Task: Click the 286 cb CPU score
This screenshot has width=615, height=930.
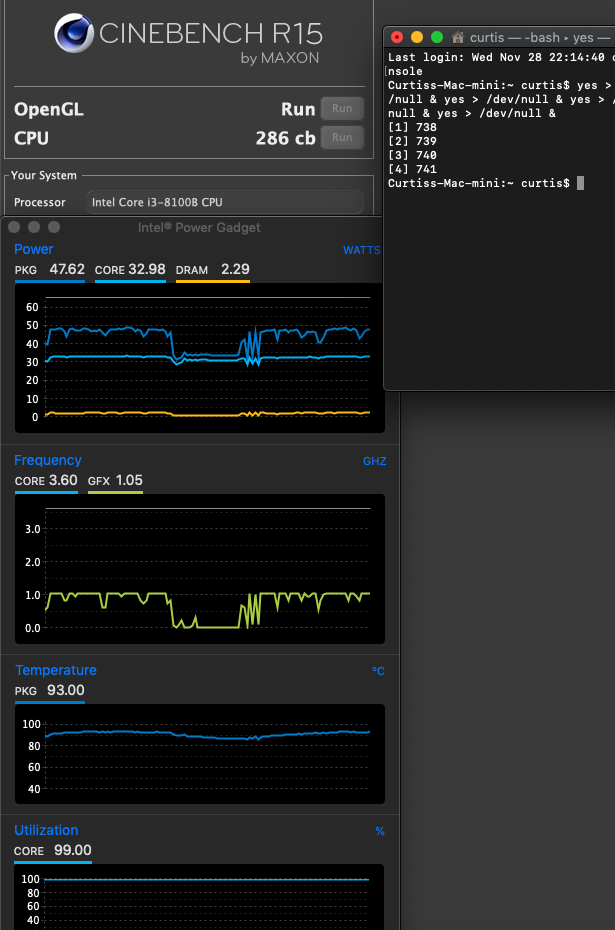Action: (285, 138)
